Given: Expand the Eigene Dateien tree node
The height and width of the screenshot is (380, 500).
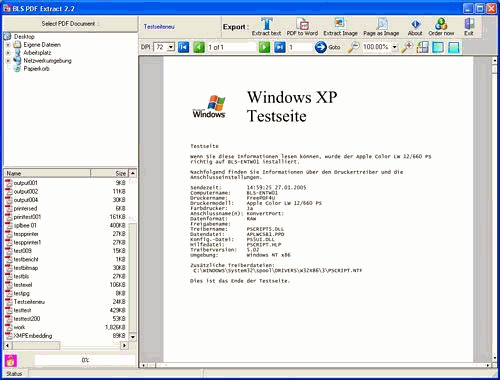Looking at the screenshot, I should (x=8, y=44).
